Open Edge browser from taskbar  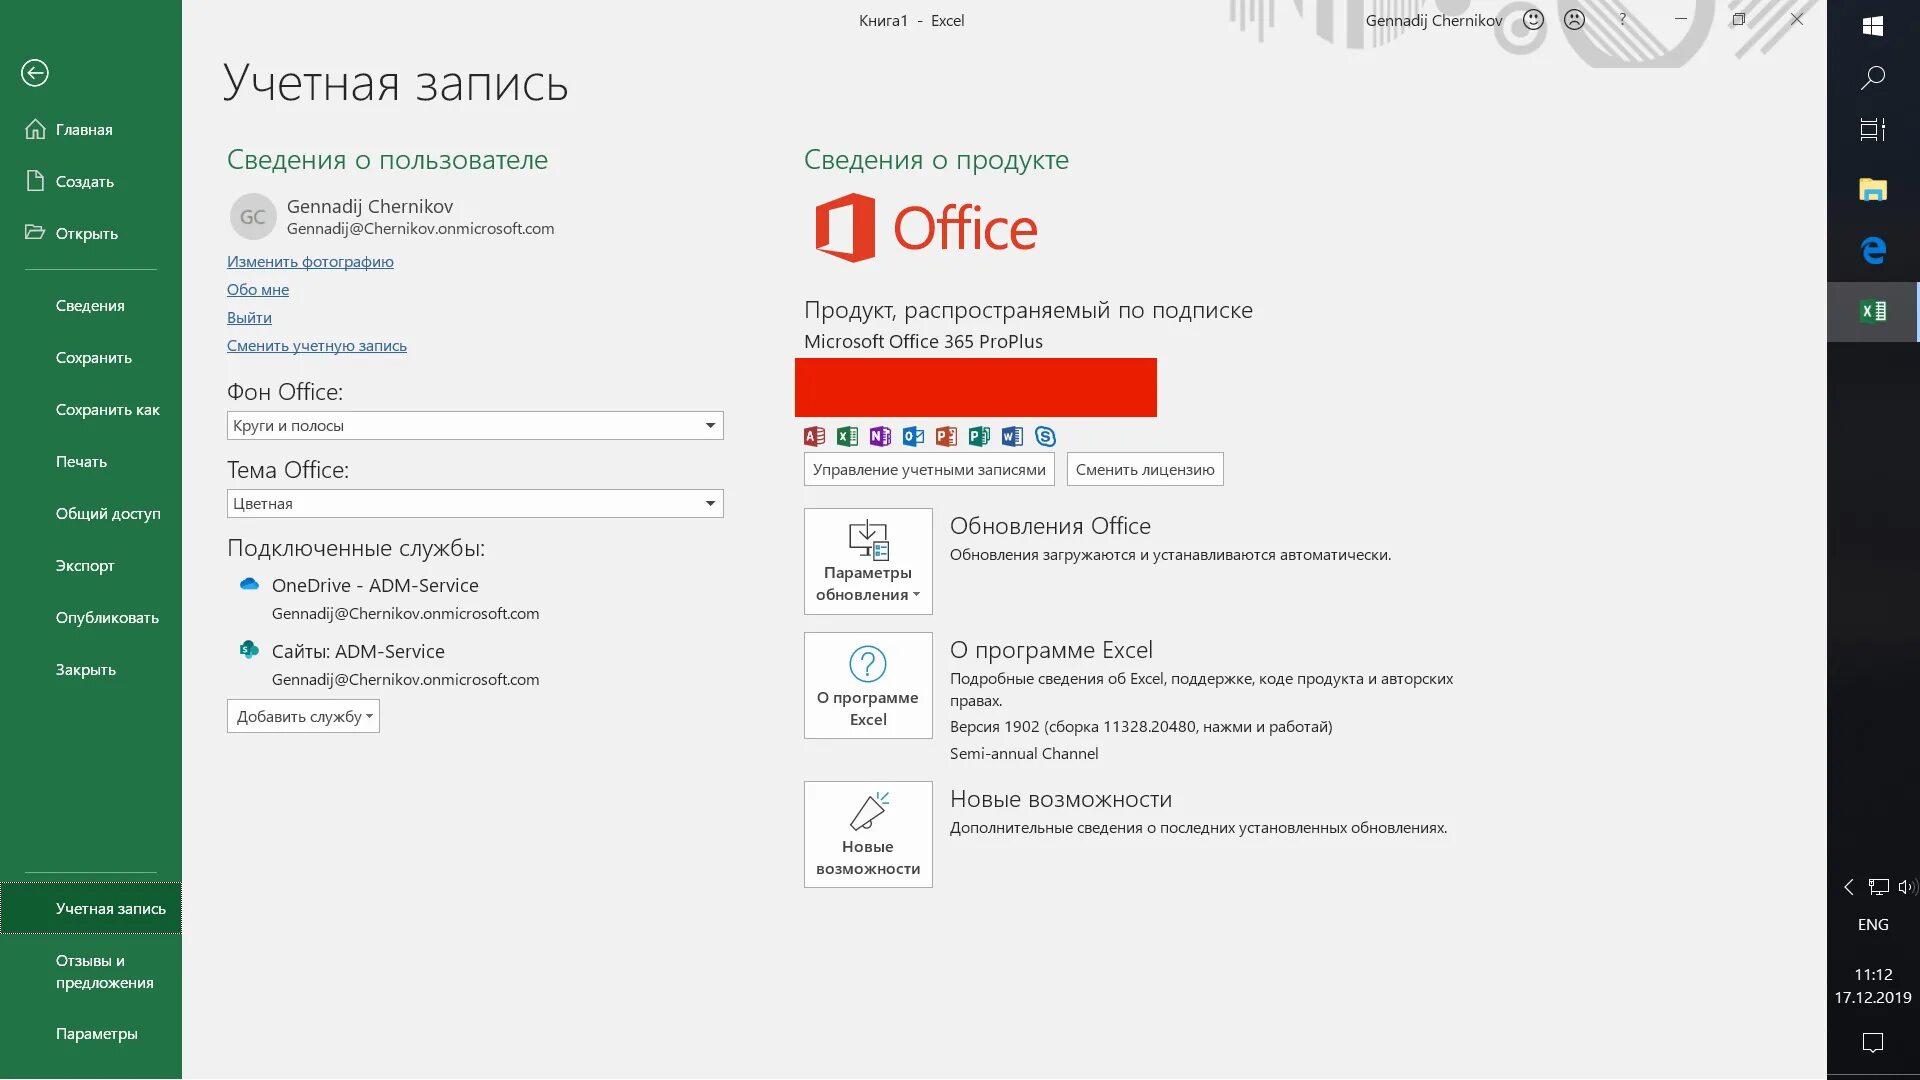pyautogui.click(x=1873, y=250)
